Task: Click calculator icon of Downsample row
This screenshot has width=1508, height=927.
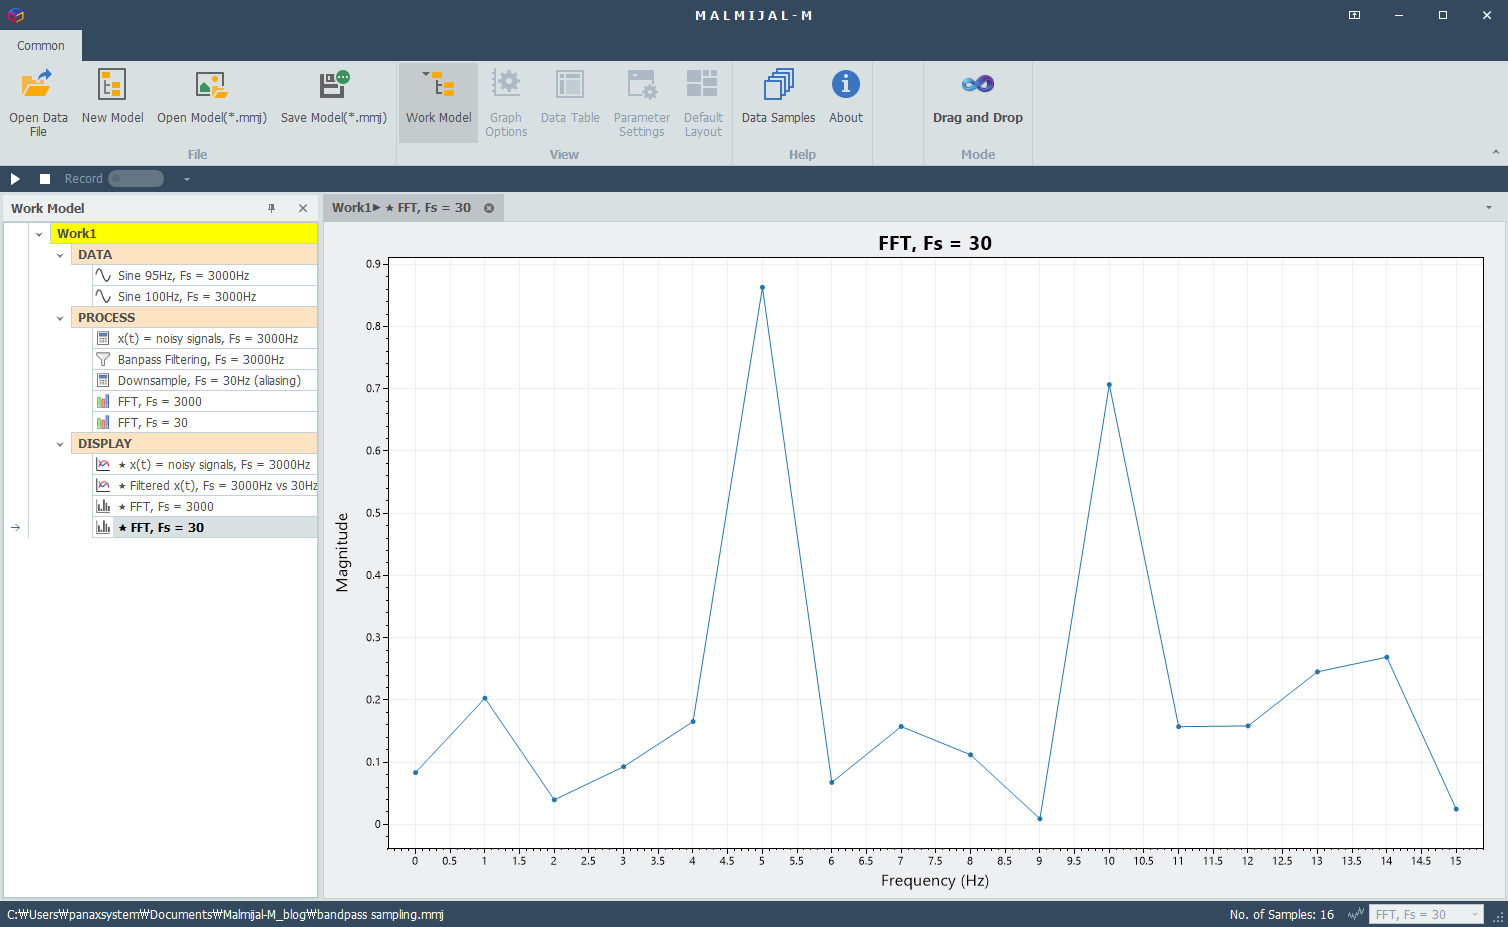Action: (x=103, y=380)
